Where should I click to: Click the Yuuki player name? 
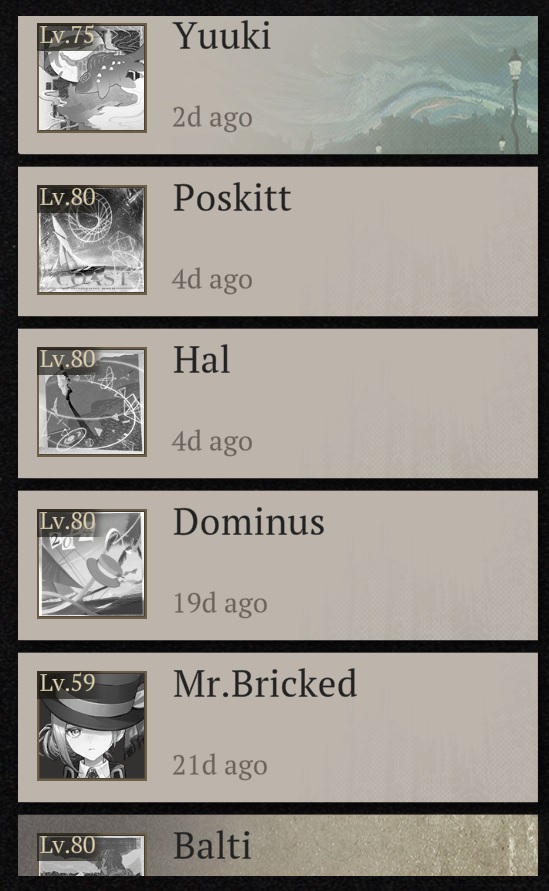pos(222,36)
